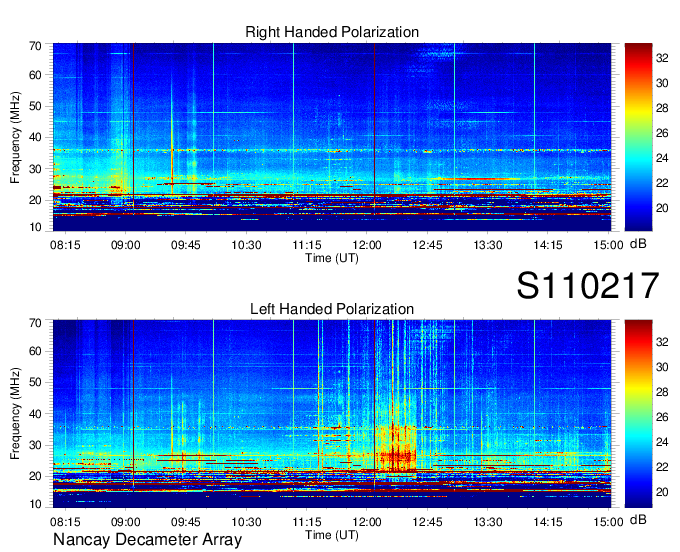
Task: Click the Right Handed Polarization title
Action: (x=332, y=32)
